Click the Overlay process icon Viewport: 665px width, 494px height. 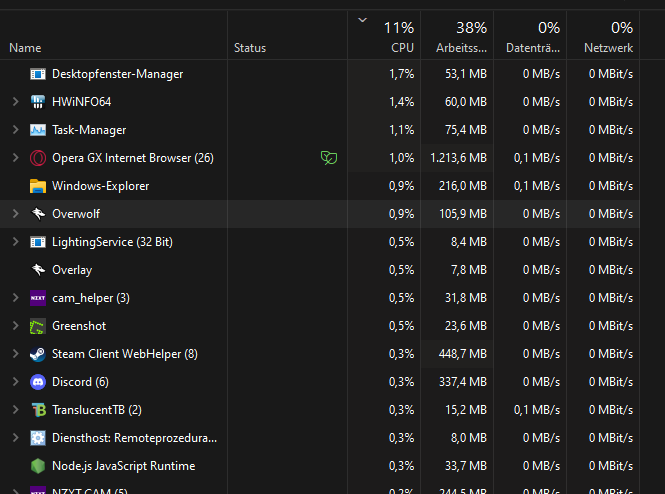(x=38, y=270)
